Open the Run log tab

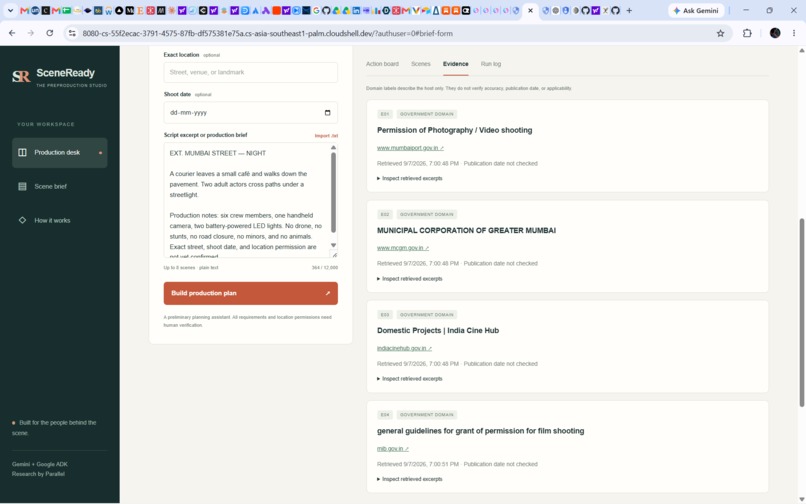pyautogui.click(x=490, y=64)
